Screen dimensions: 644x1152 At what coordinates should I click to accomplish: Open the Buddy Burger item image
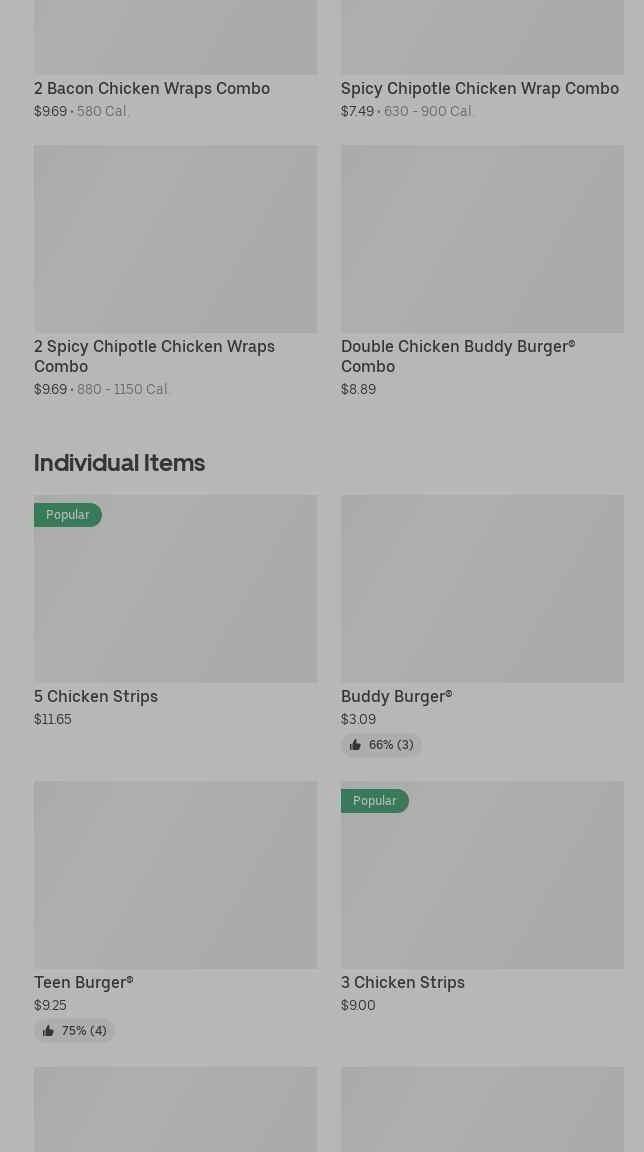[482, 589]
